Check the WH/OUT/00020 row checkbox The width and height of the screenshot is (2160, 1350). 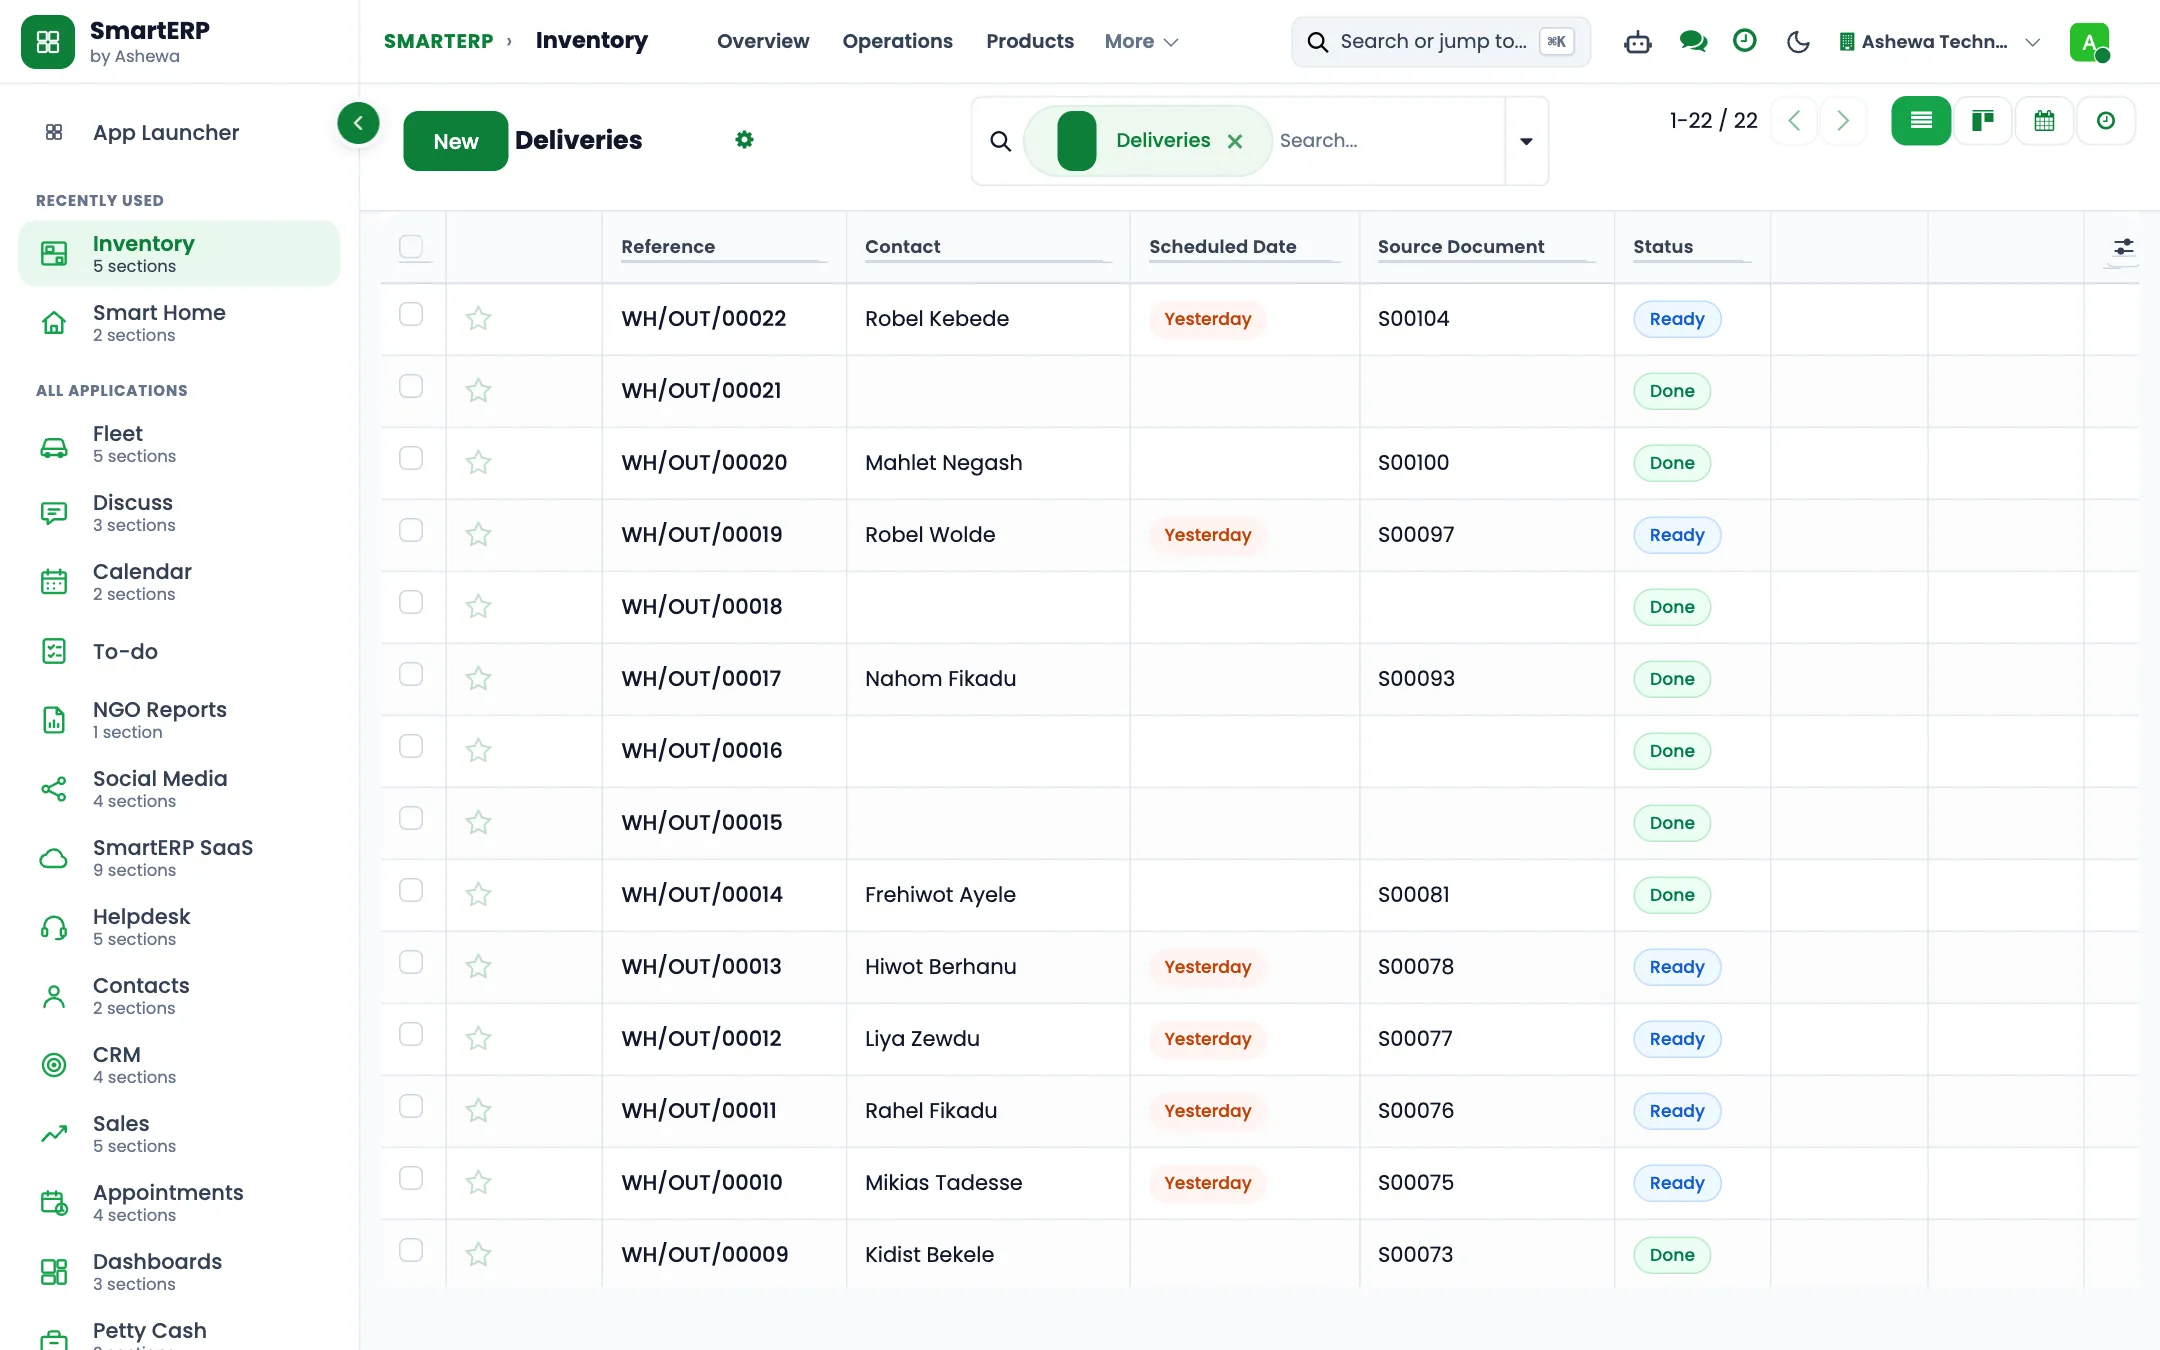click(411, 458)
